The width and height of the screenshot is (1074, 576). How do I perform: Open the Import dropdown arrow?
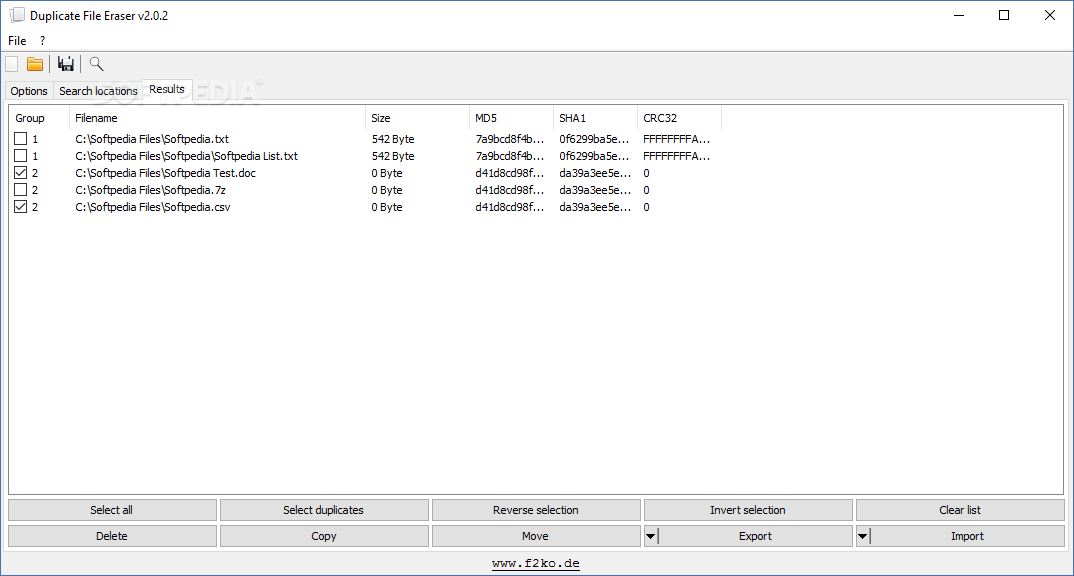(863, 536)
